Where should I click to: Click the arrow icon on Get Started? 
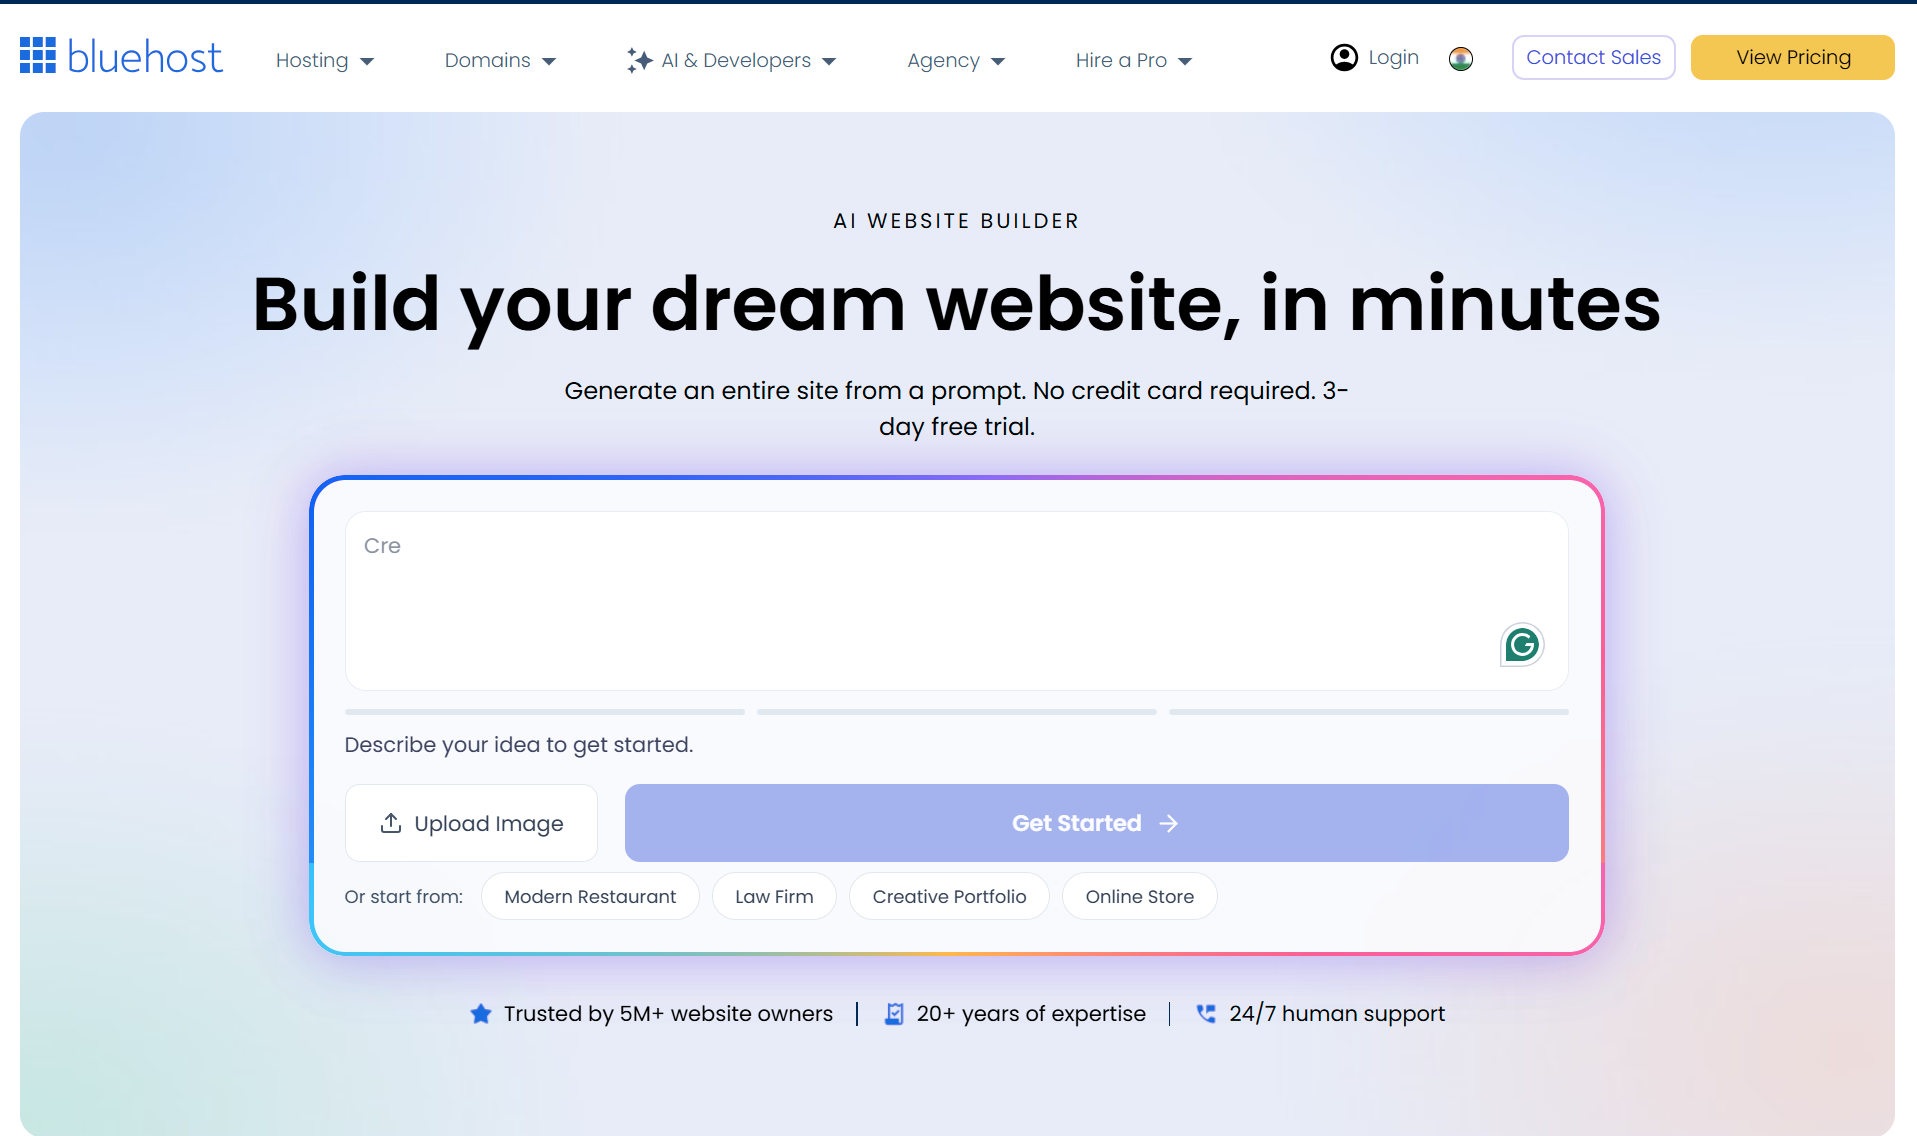1168,823
